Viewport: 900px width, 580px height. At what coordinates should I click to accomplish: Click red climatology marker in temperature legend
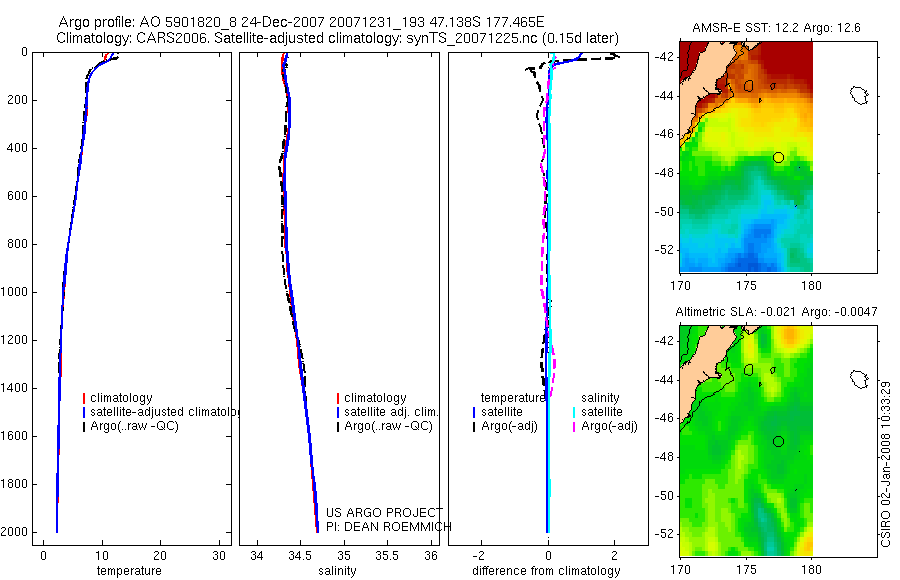coord(84,398)
